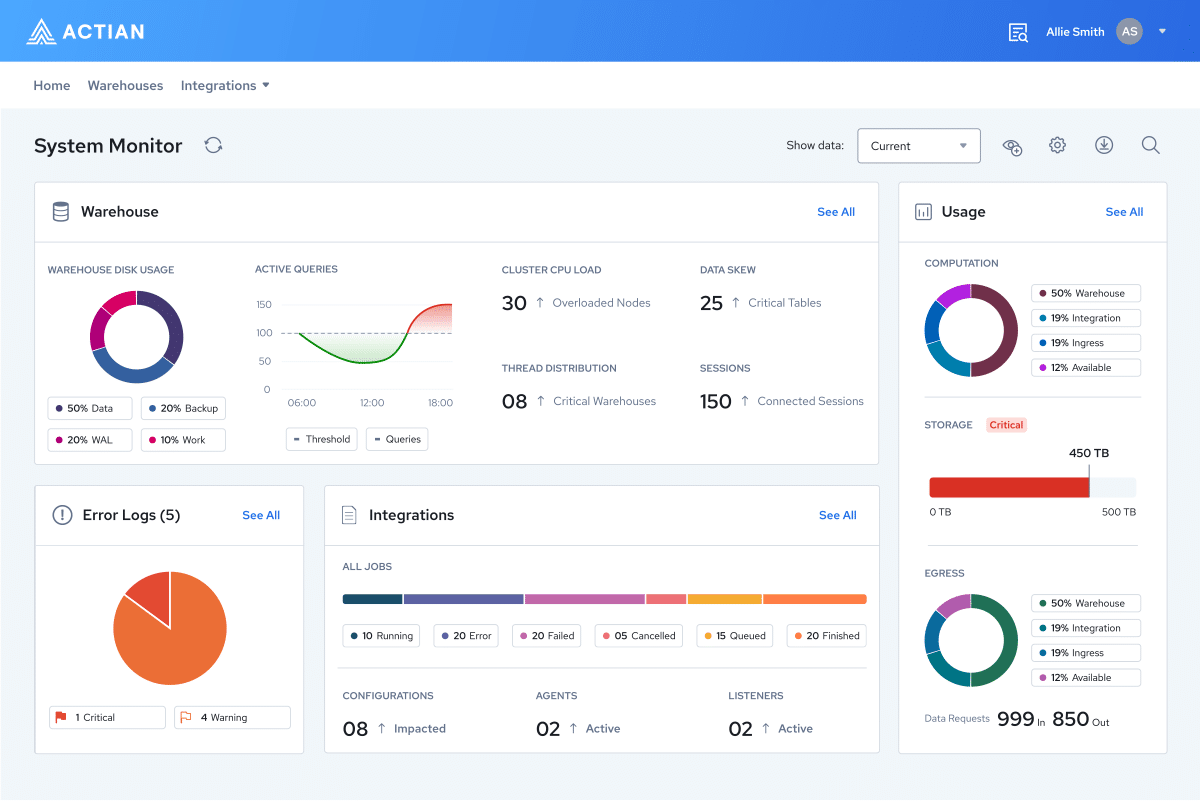Open the settings gear in the toolbar
This screenshot has width=1200, height=801.
click(x=1057, y=145)
